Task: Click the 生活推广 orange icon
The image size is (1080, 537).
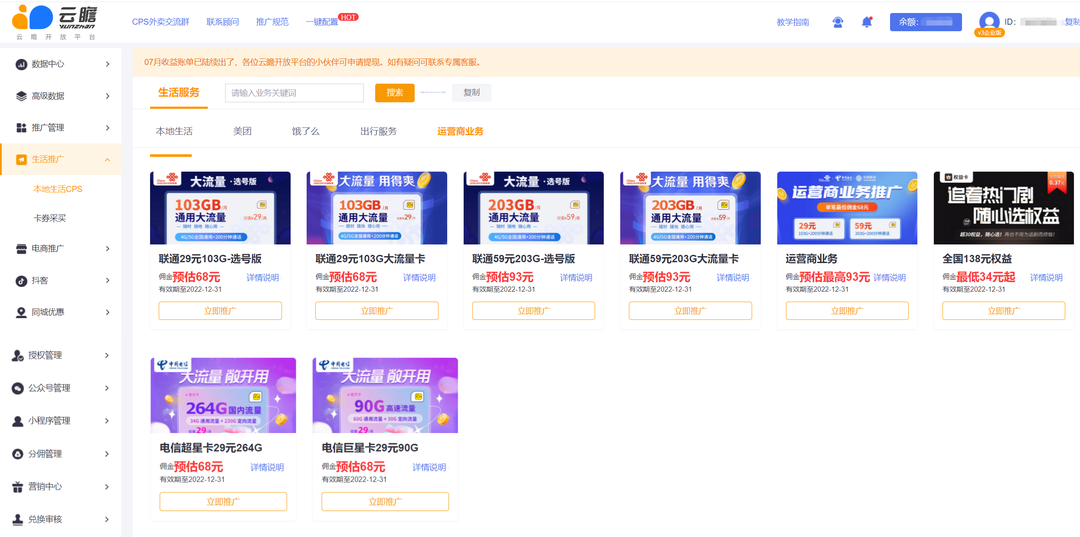Action: [21, 159]
